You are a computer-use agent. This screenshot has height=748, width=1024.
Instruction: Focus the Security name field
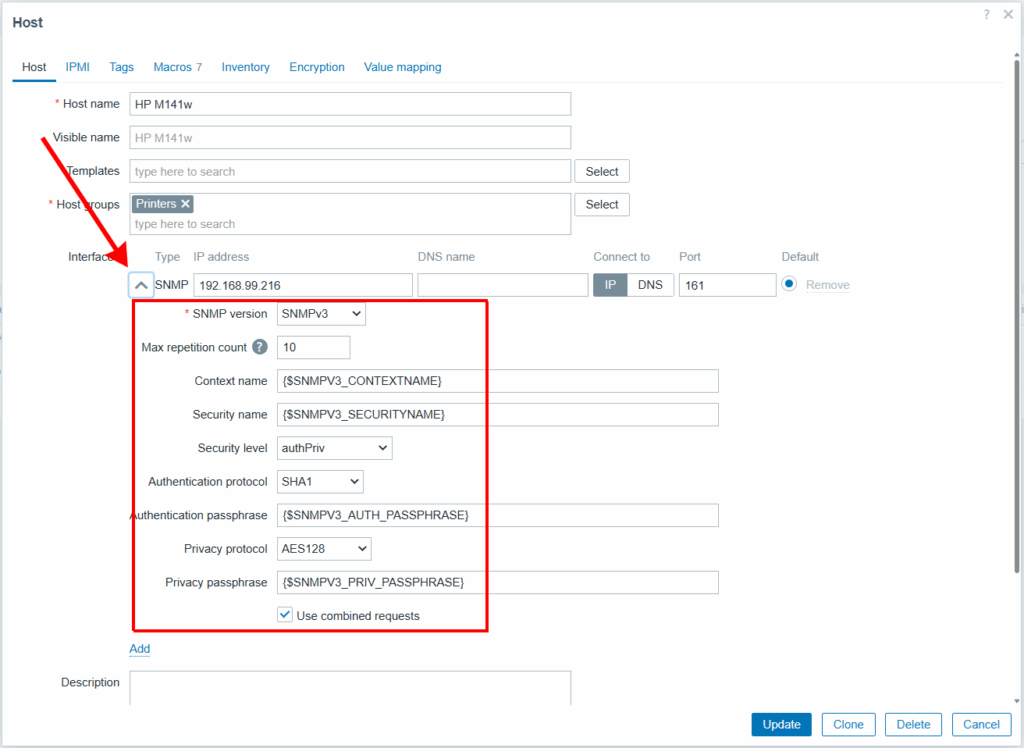coord(498,414)
